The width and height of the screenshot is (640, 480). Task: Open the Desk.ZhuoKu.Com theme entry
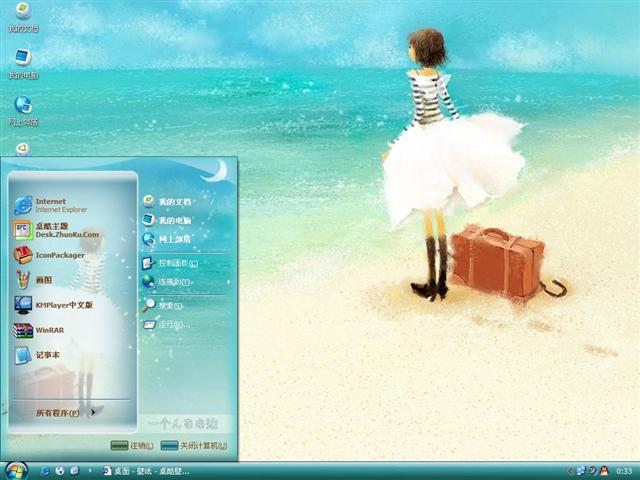tap(57, 230)
